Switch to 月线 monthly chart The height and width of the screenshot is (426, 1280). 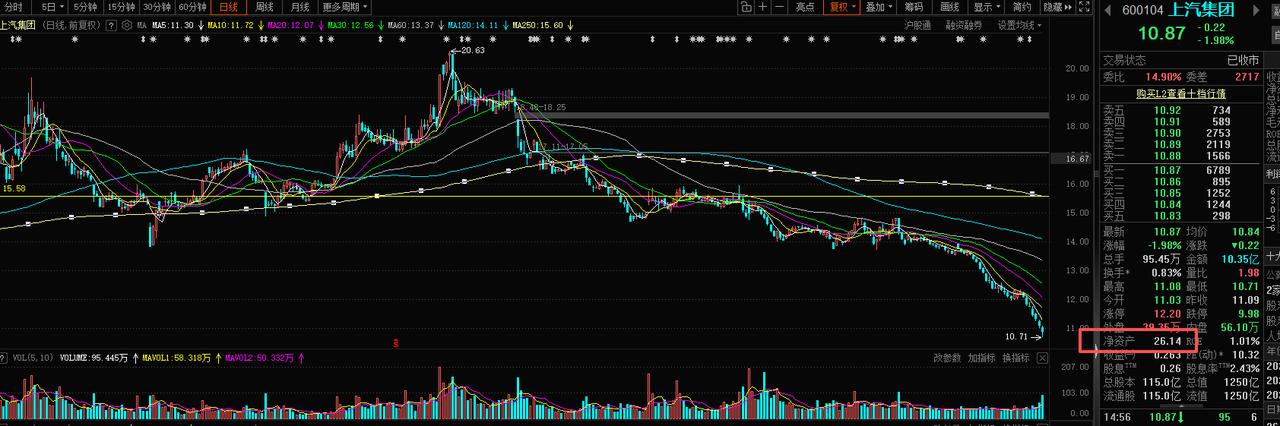(x=300, y=7)
